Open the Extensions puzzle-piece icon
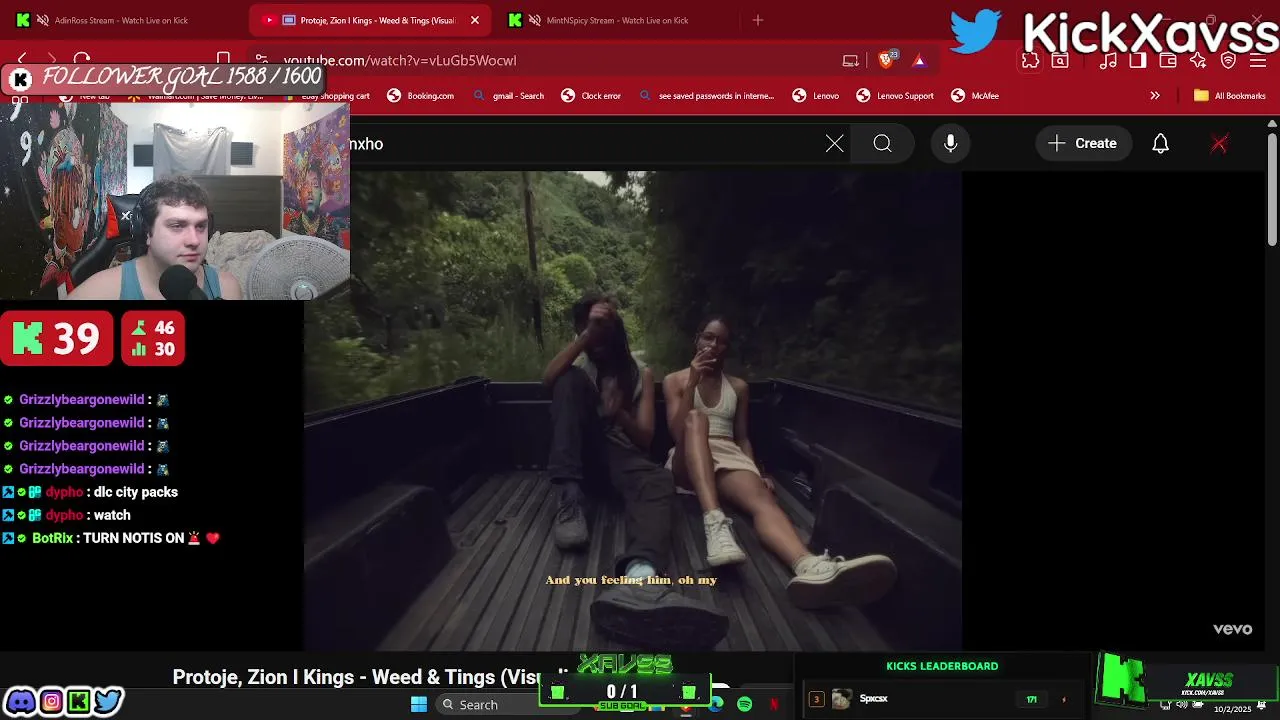The image size is (1280, 720). coord(1031,61)
